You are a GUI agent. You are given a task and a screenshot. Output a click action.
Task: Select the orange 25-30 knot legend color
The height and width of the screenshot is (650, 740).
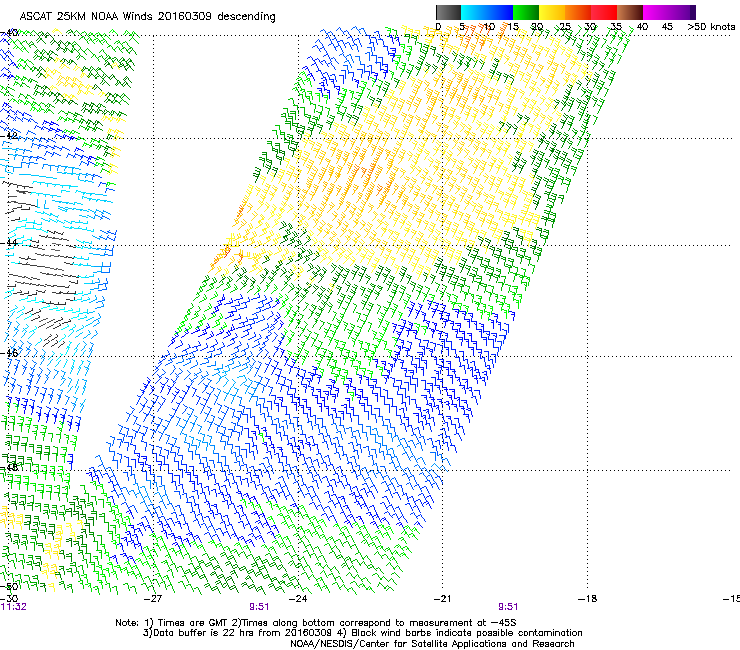point(578,12)
